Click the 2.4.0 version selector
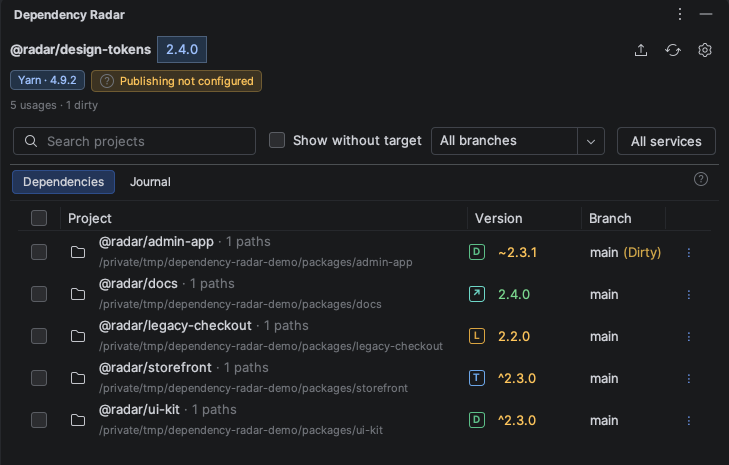Screen dimensions: 729x465 tap(182, 49)
